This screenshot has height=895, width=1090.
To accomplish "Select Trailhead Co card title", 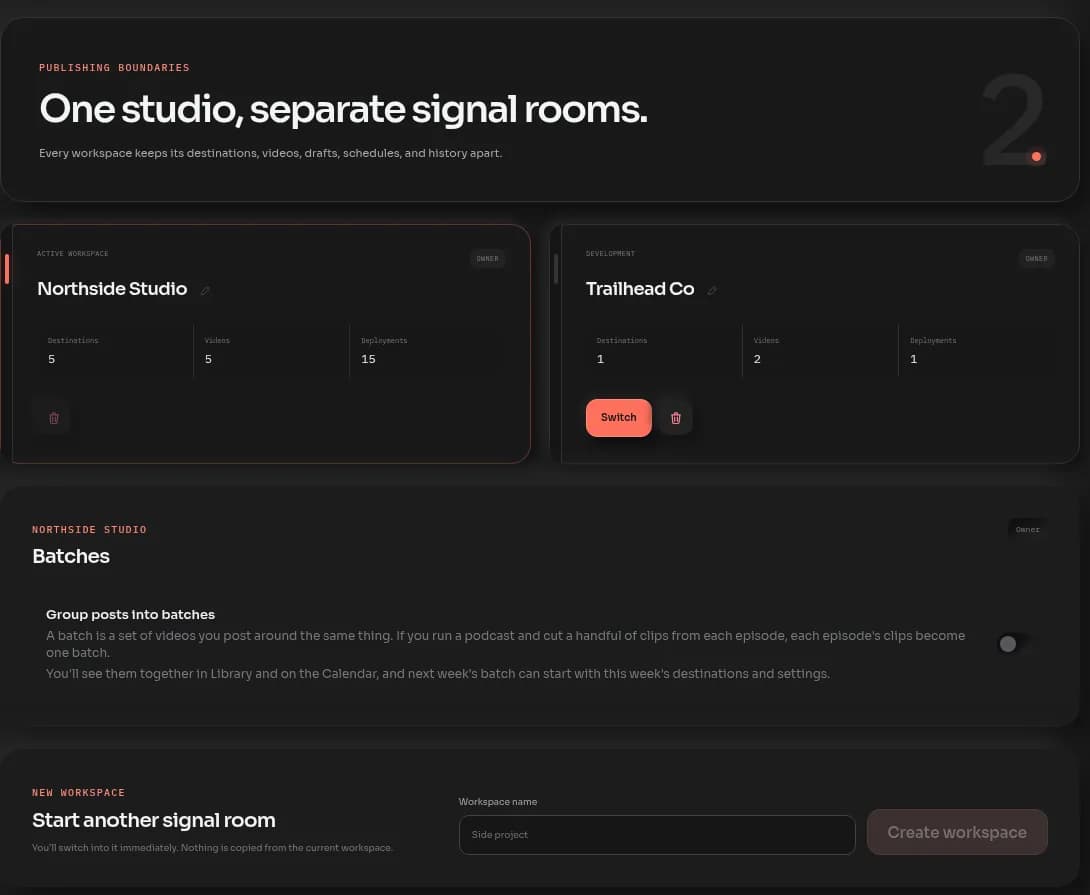I will (640, 289).
